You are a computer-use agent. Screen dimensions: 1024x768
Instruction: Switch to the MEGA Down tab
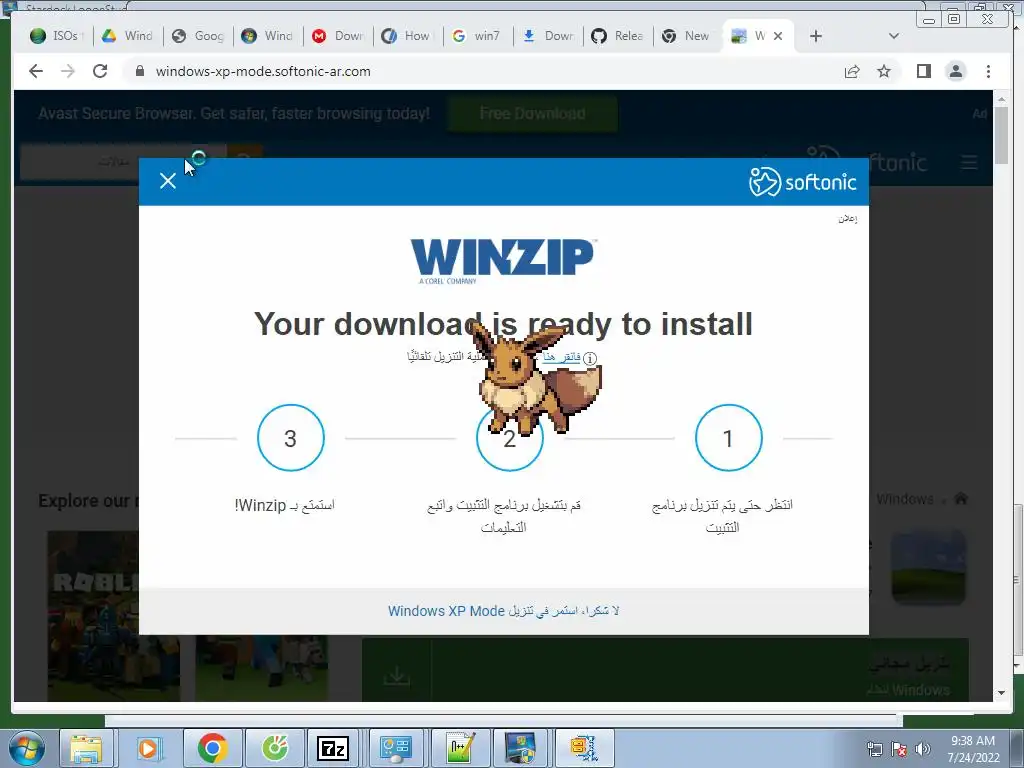(x=339, y=36)
